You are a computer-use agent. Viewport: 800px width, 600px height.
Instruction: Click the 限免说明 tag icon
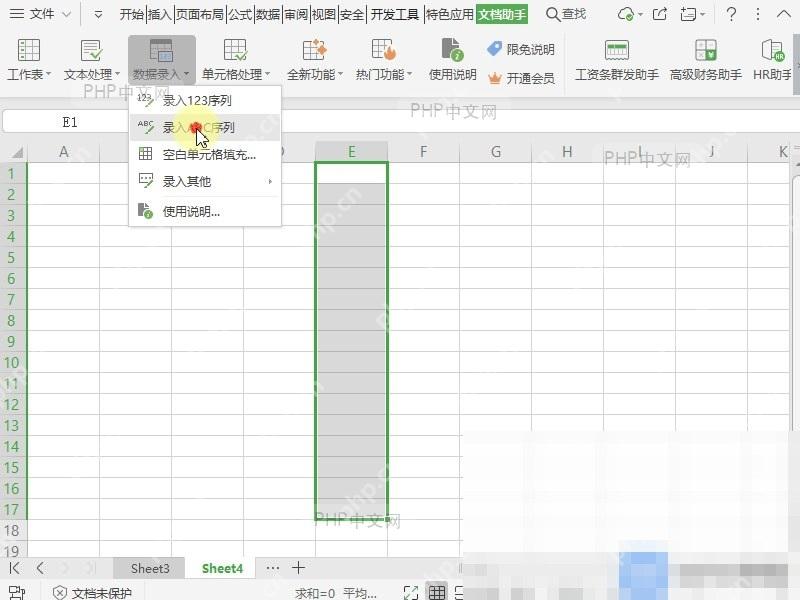coord(494,49)
